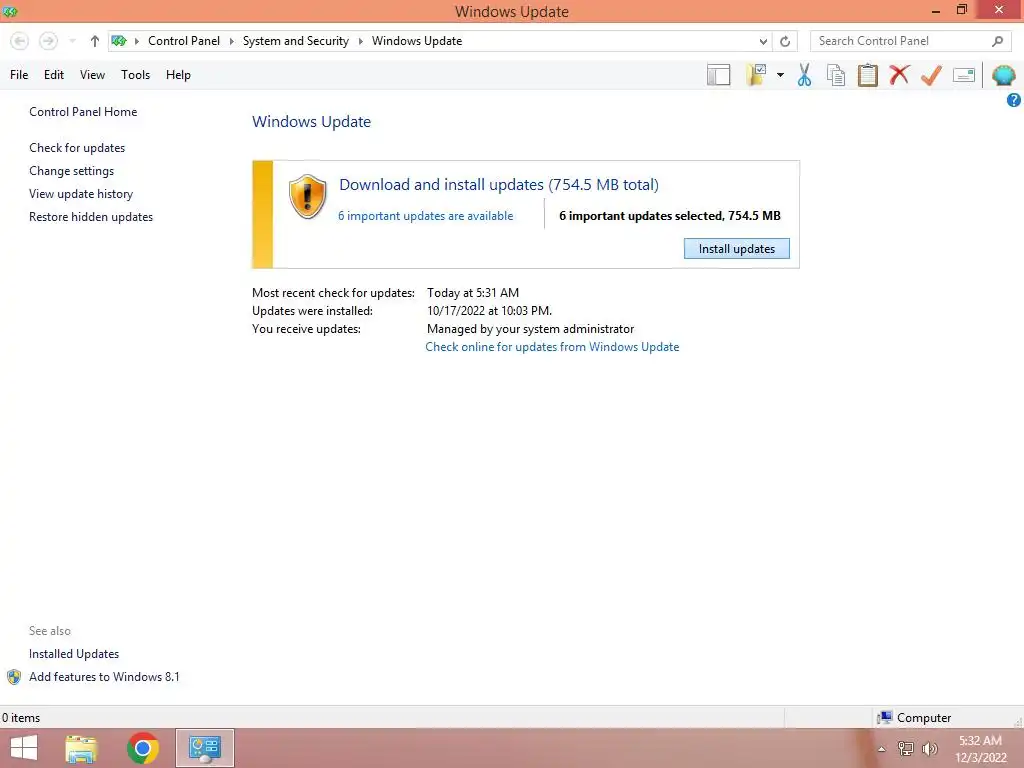Click the orange checkmark icon in toolbar
Image resolution: width=1024 pixels, height=768 pixels.
931,75
